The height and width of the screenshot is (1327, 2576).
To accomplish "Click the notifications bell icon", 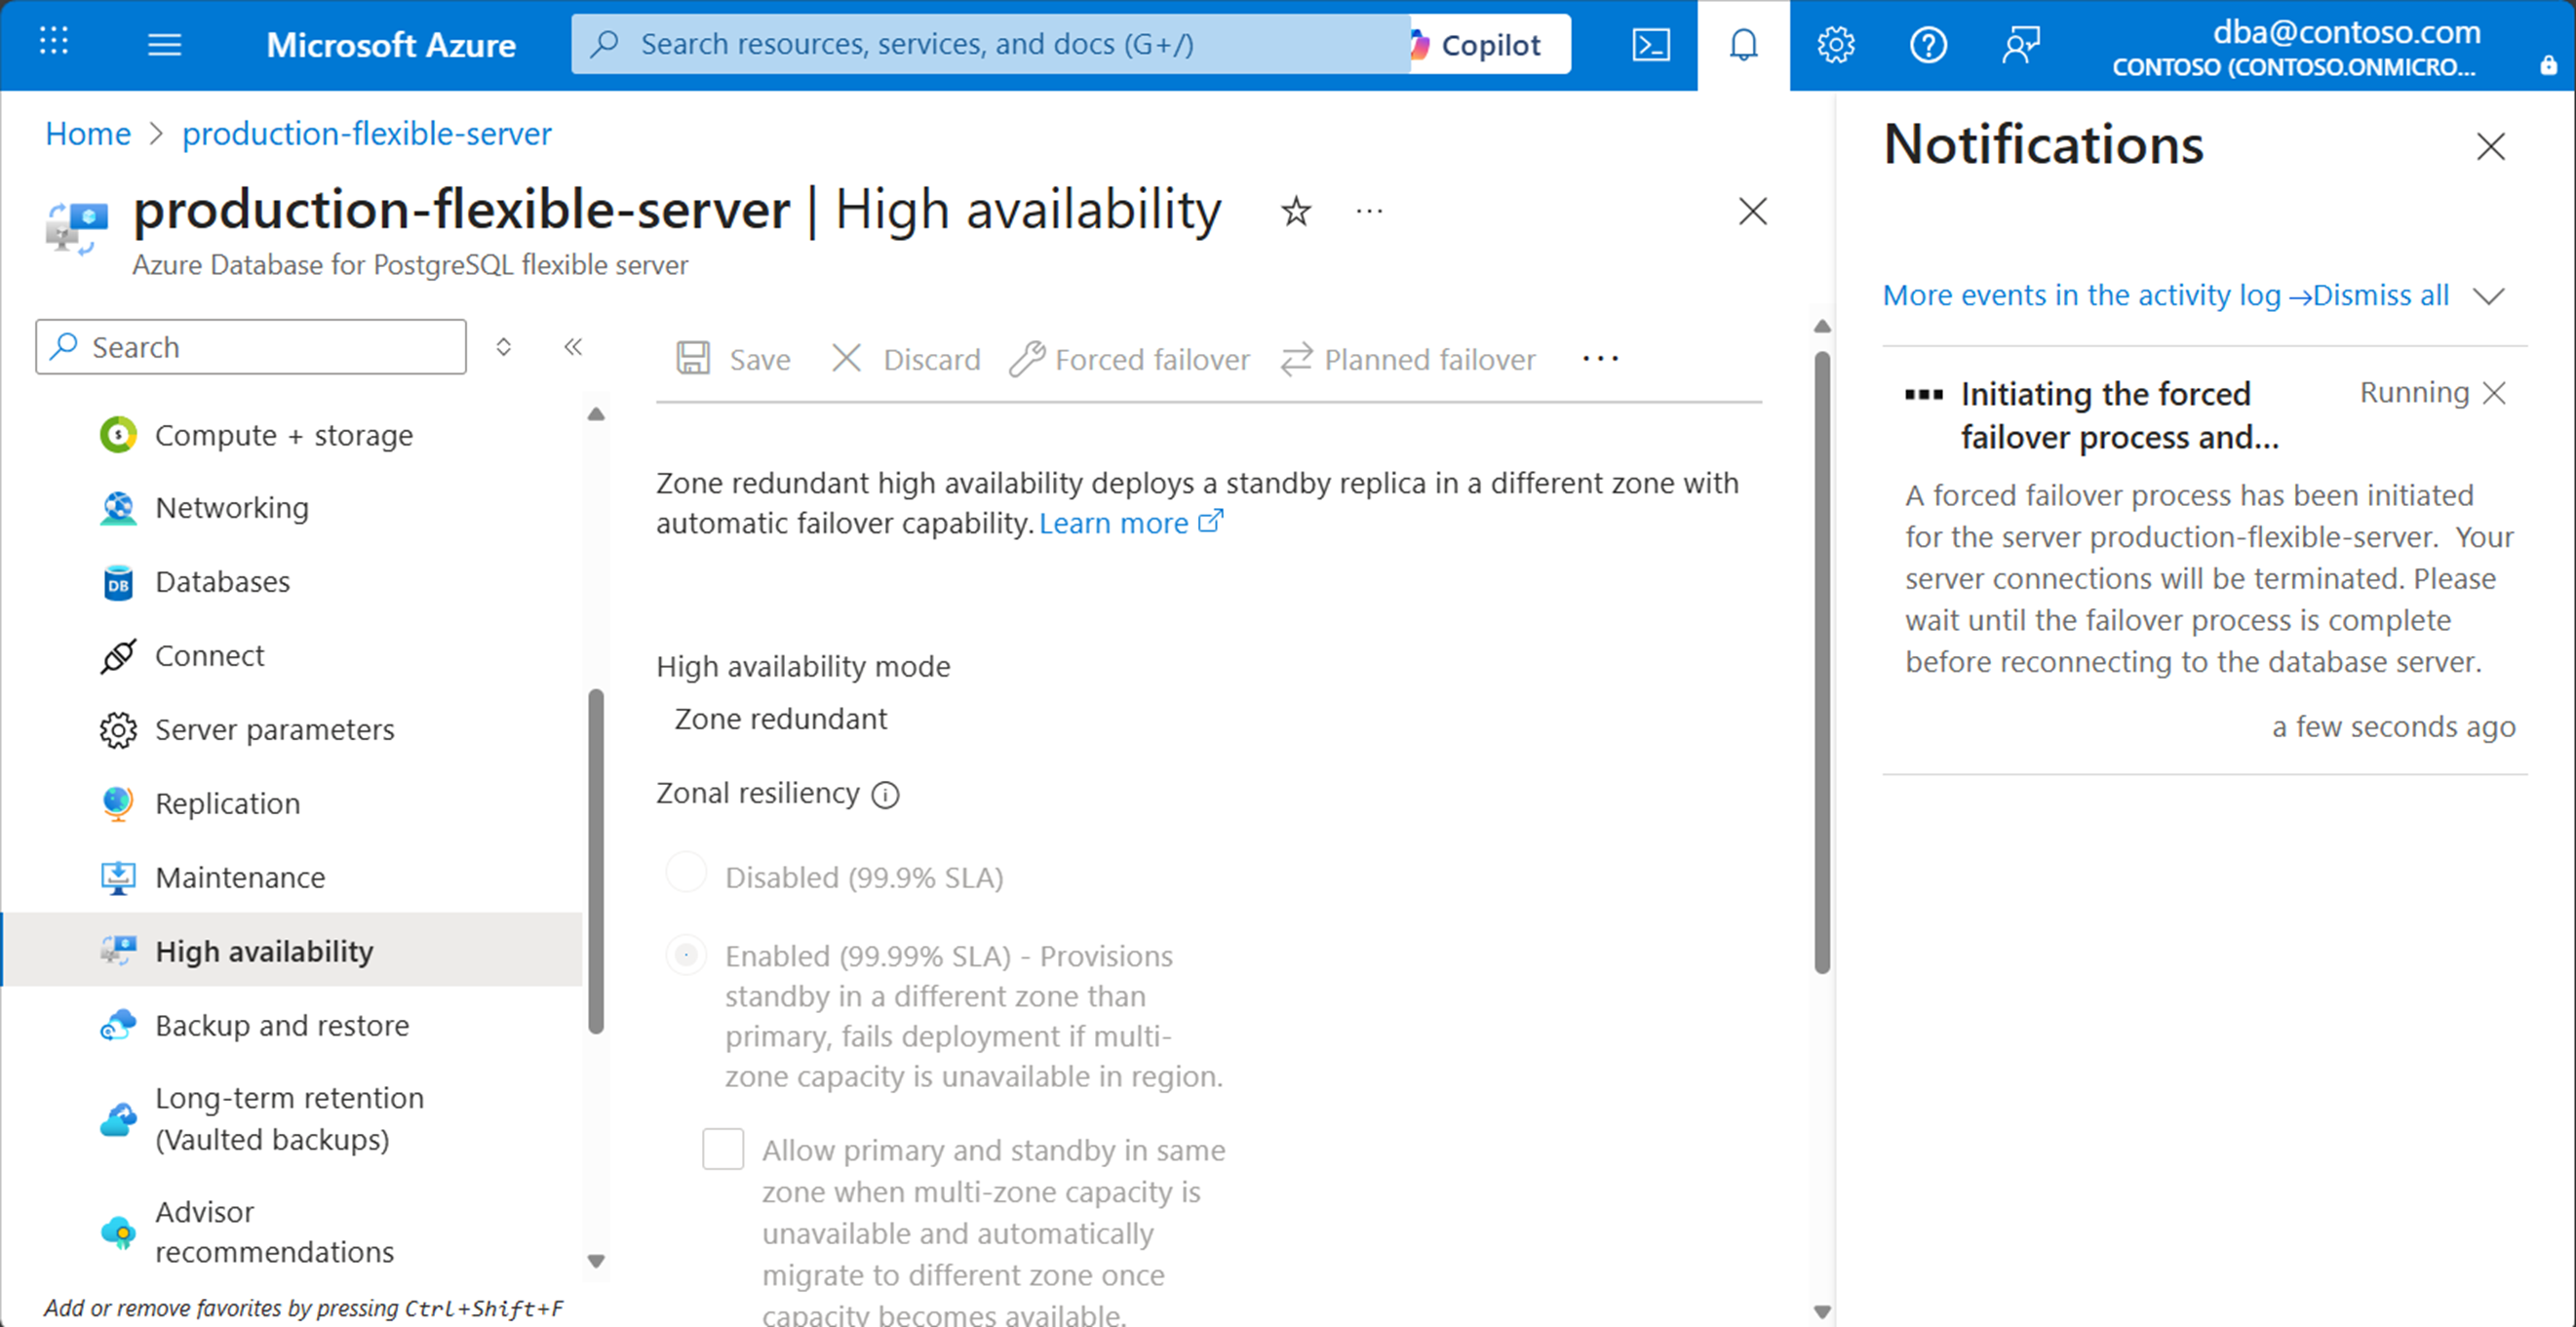I will (x=1743, y=45).
